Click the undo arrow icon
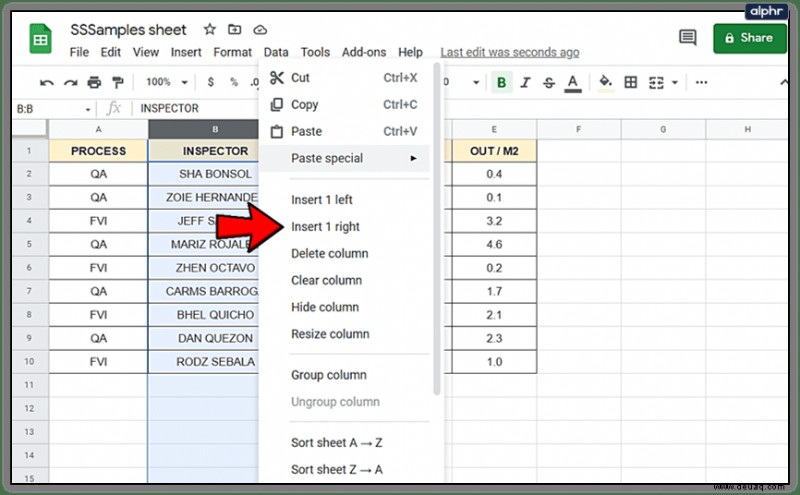 pos(46,83)
